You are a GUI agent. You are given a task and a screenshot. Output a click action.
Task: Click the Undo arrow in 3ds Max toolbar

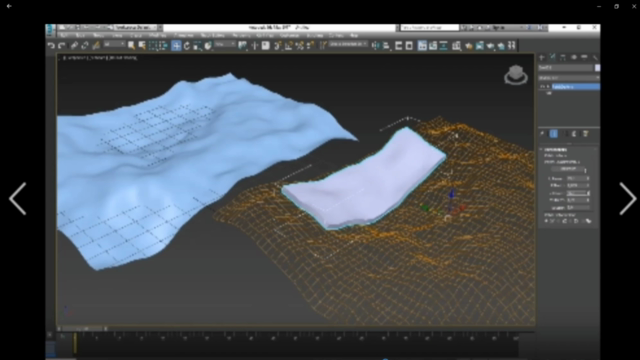[51, 45]
